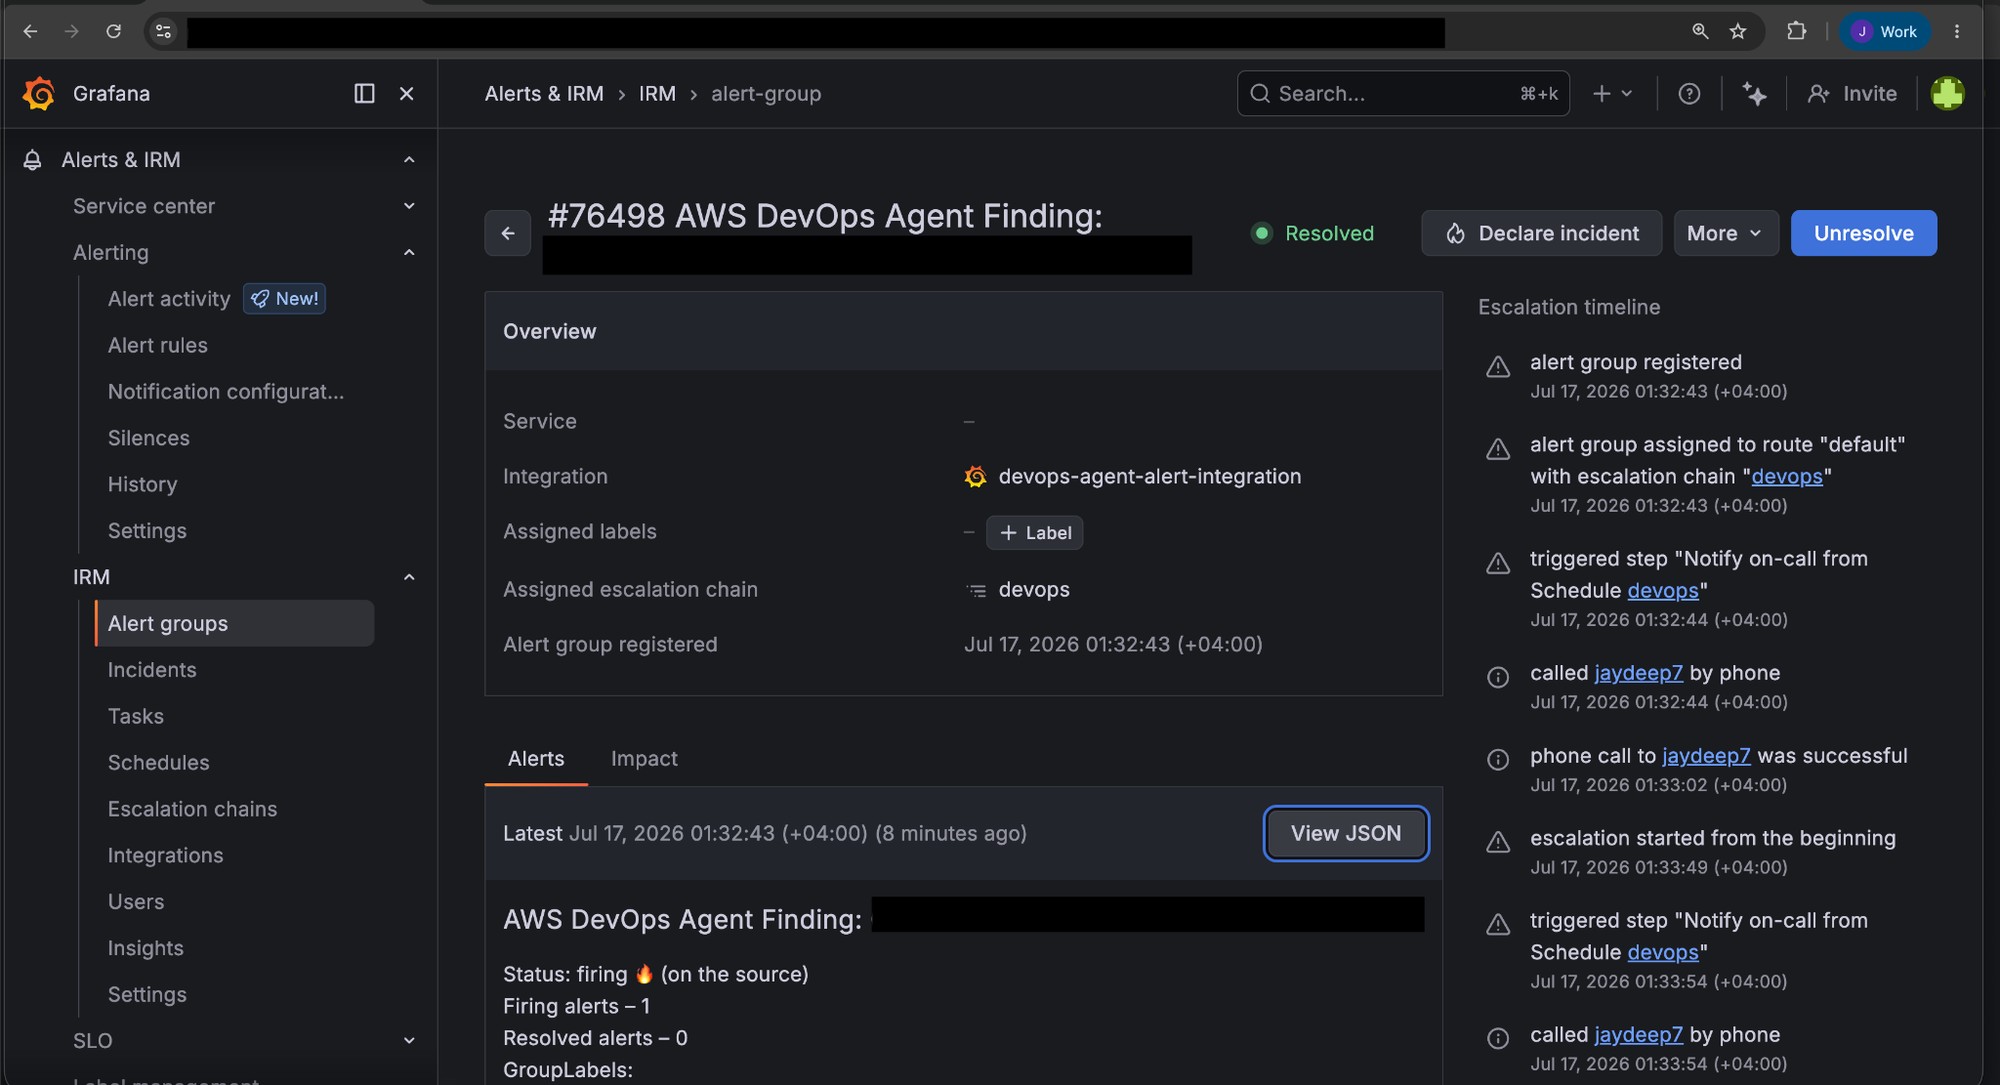Open jaydeep7 link in phone call was successful
Viewport: 2000px width, 1085px height.
1706,756
